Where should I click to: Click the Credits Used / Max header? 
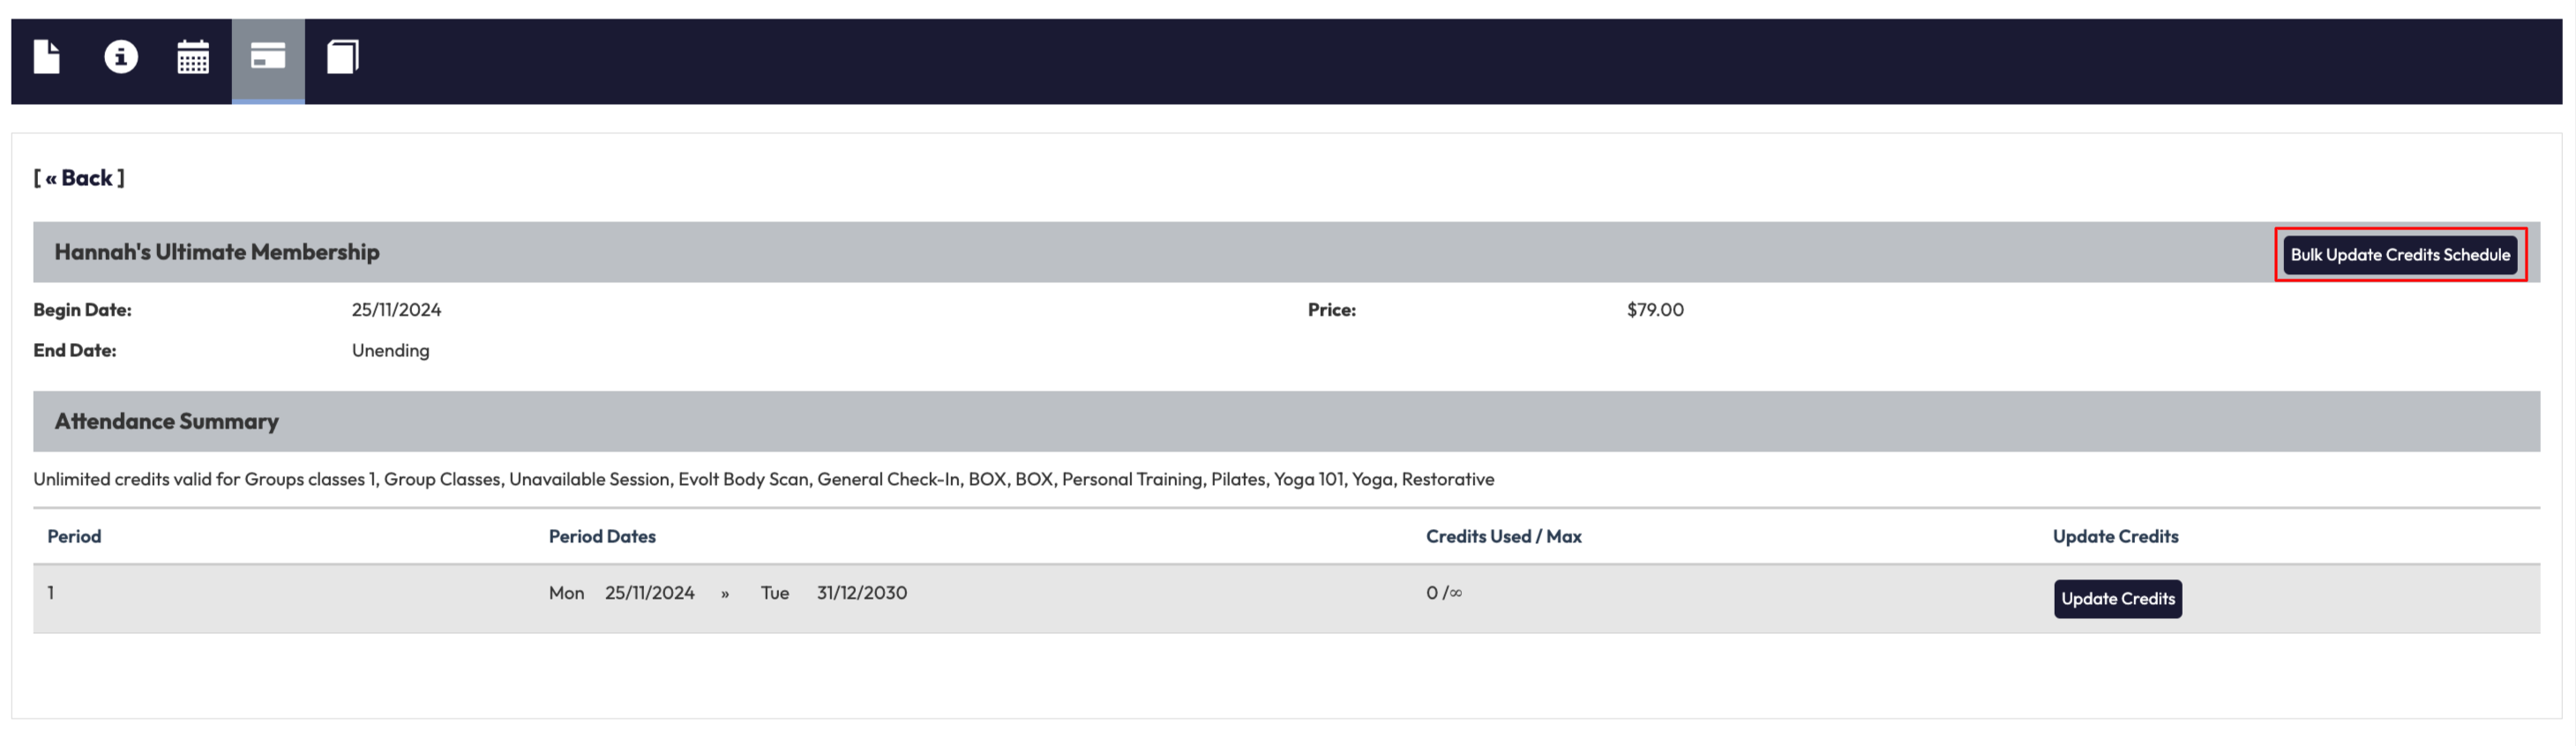pyautogui.click(x=1503, y=536)
